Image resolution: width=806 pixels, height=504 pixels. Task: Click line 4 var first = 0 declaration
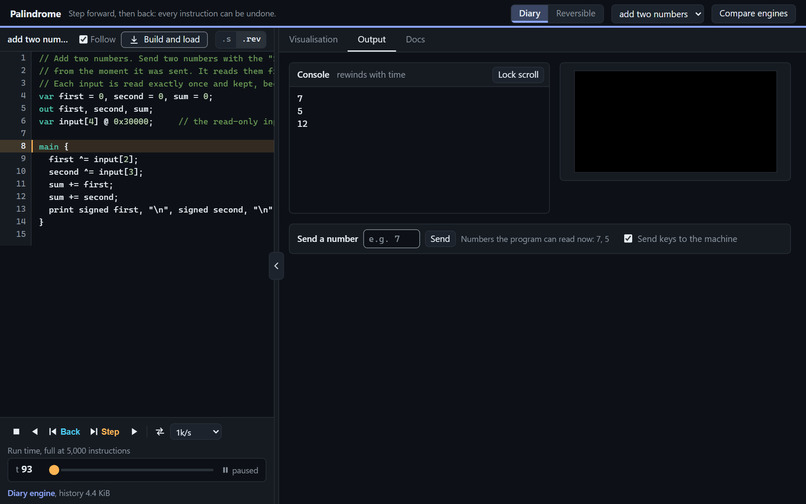[125, 96]
